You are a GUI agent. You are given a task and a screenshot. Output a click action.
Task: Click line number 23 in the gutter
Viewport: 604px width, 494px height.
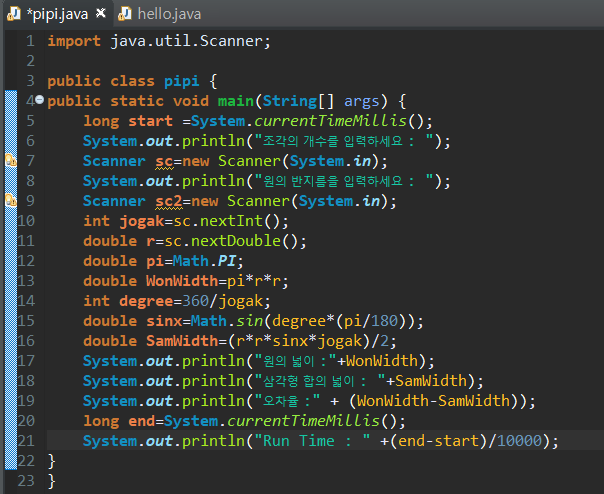pyautogui.click(x=26, y=481)
